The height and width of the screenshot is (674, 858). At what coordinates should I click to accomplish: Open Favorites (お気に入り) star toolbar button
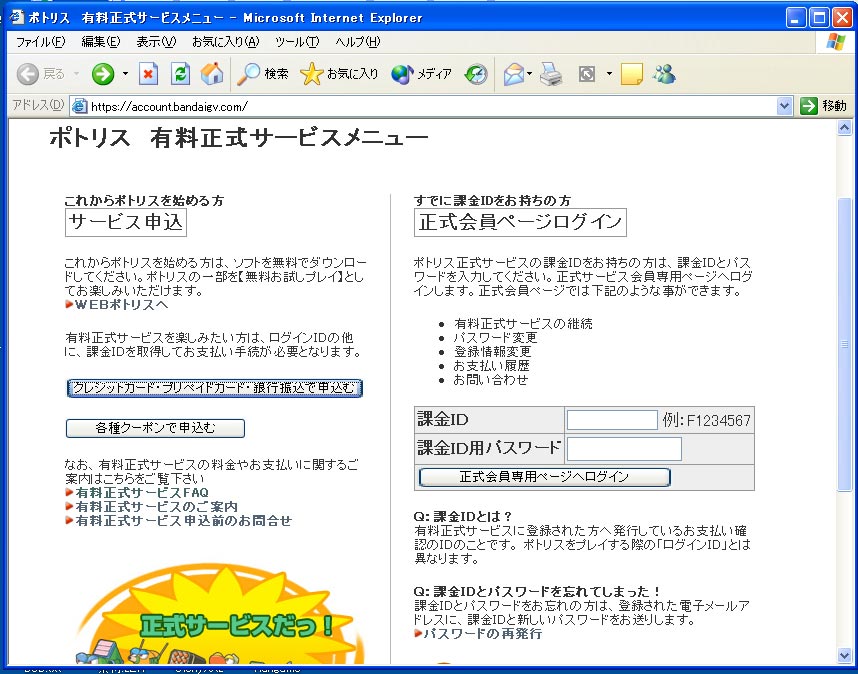(x=339, y=74)
